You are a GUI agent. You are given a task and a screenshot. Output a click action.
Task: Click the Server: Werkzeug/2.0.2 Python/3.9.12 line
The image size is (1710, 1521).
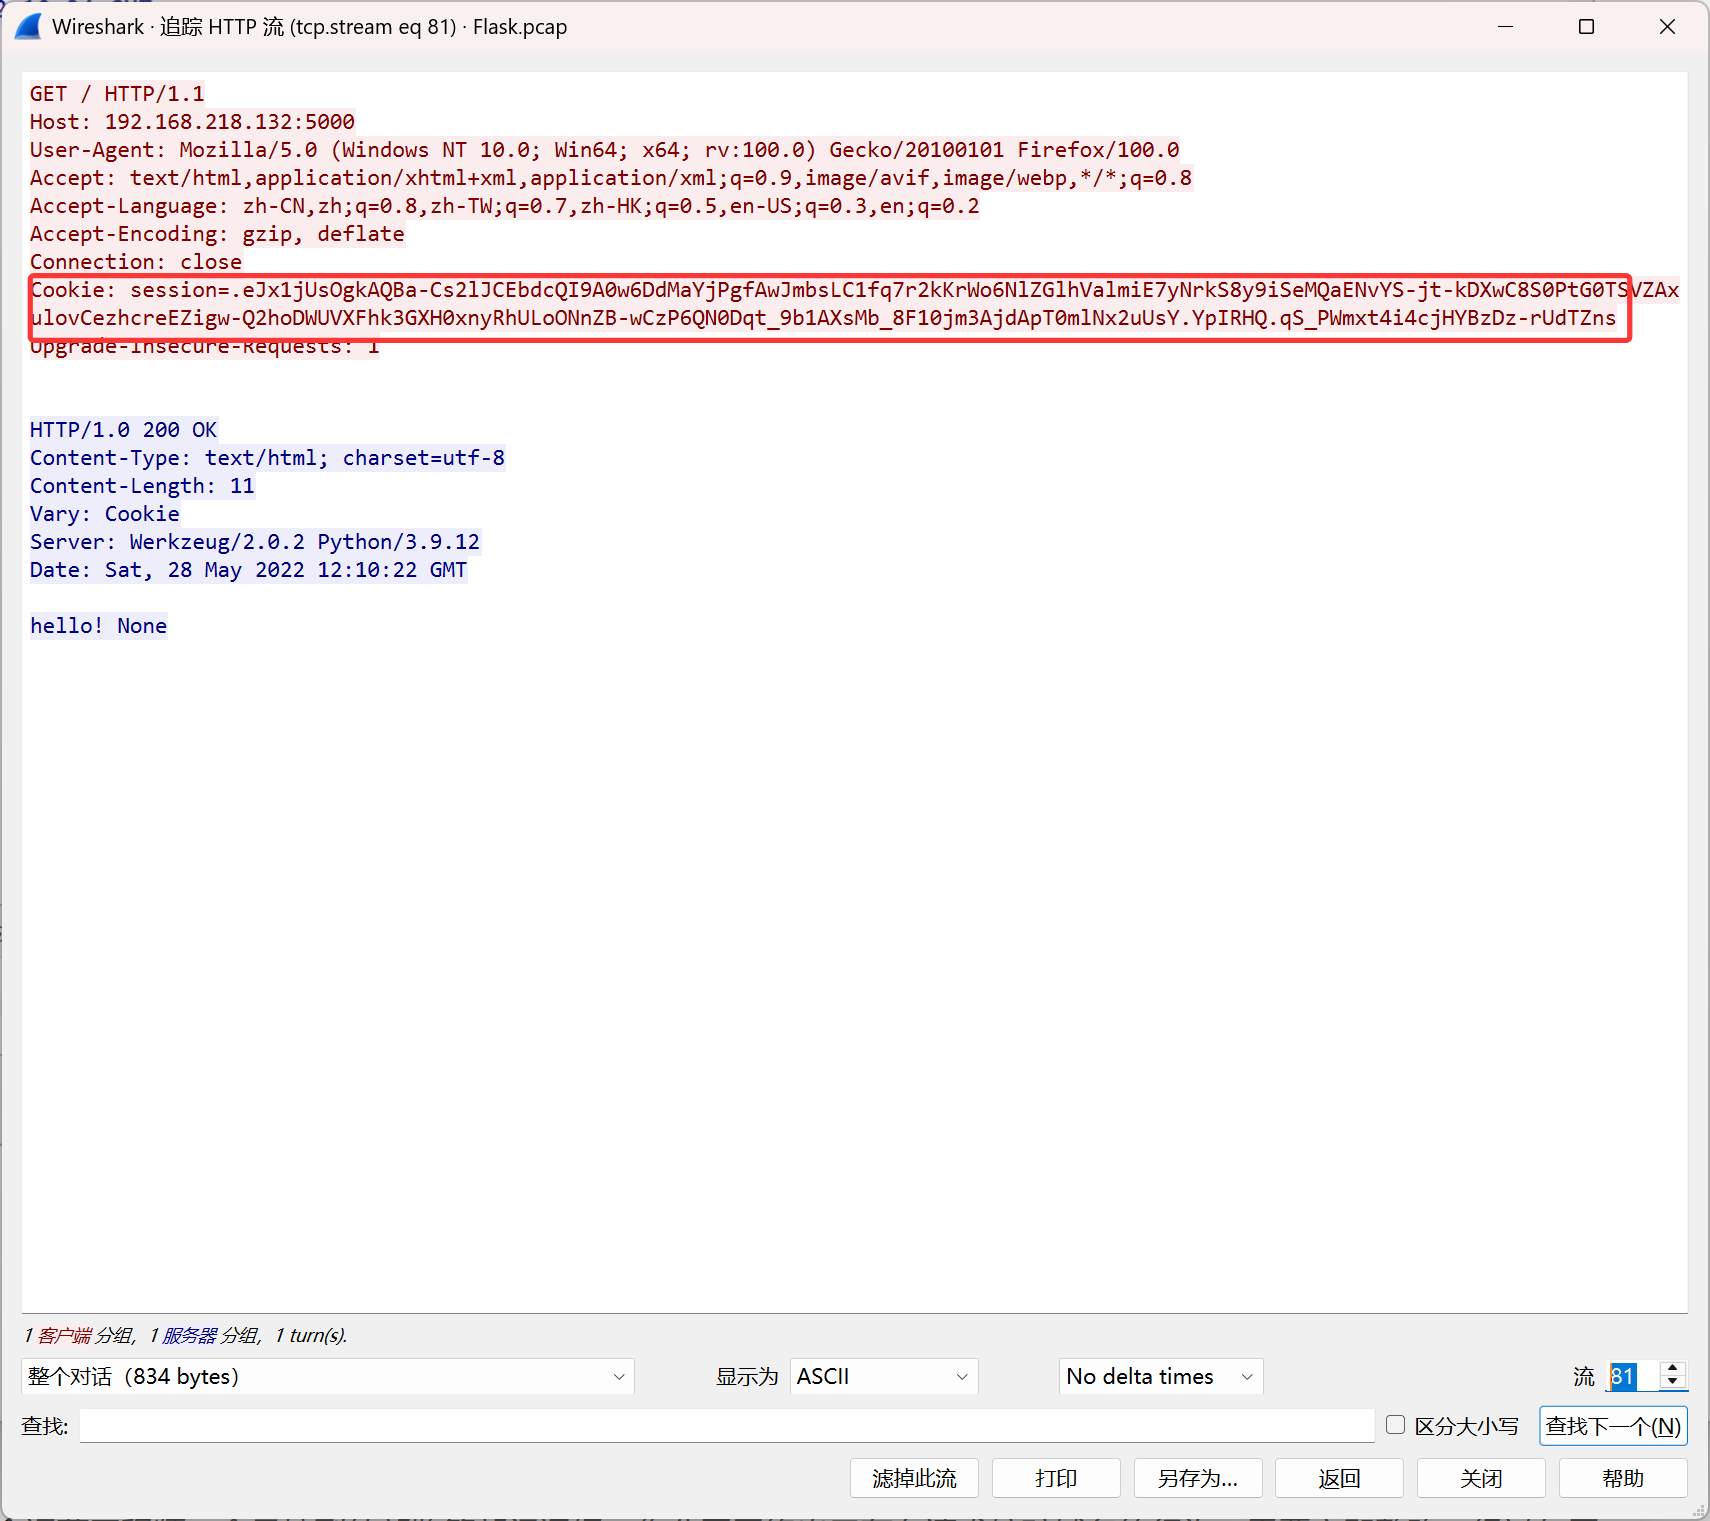tap(255, 542)
